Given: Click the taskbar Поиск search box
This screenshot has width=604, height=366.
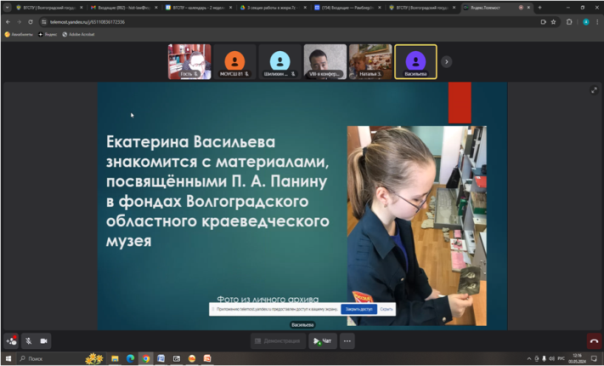Looking at the screenshot, I should tap(60, 359).
